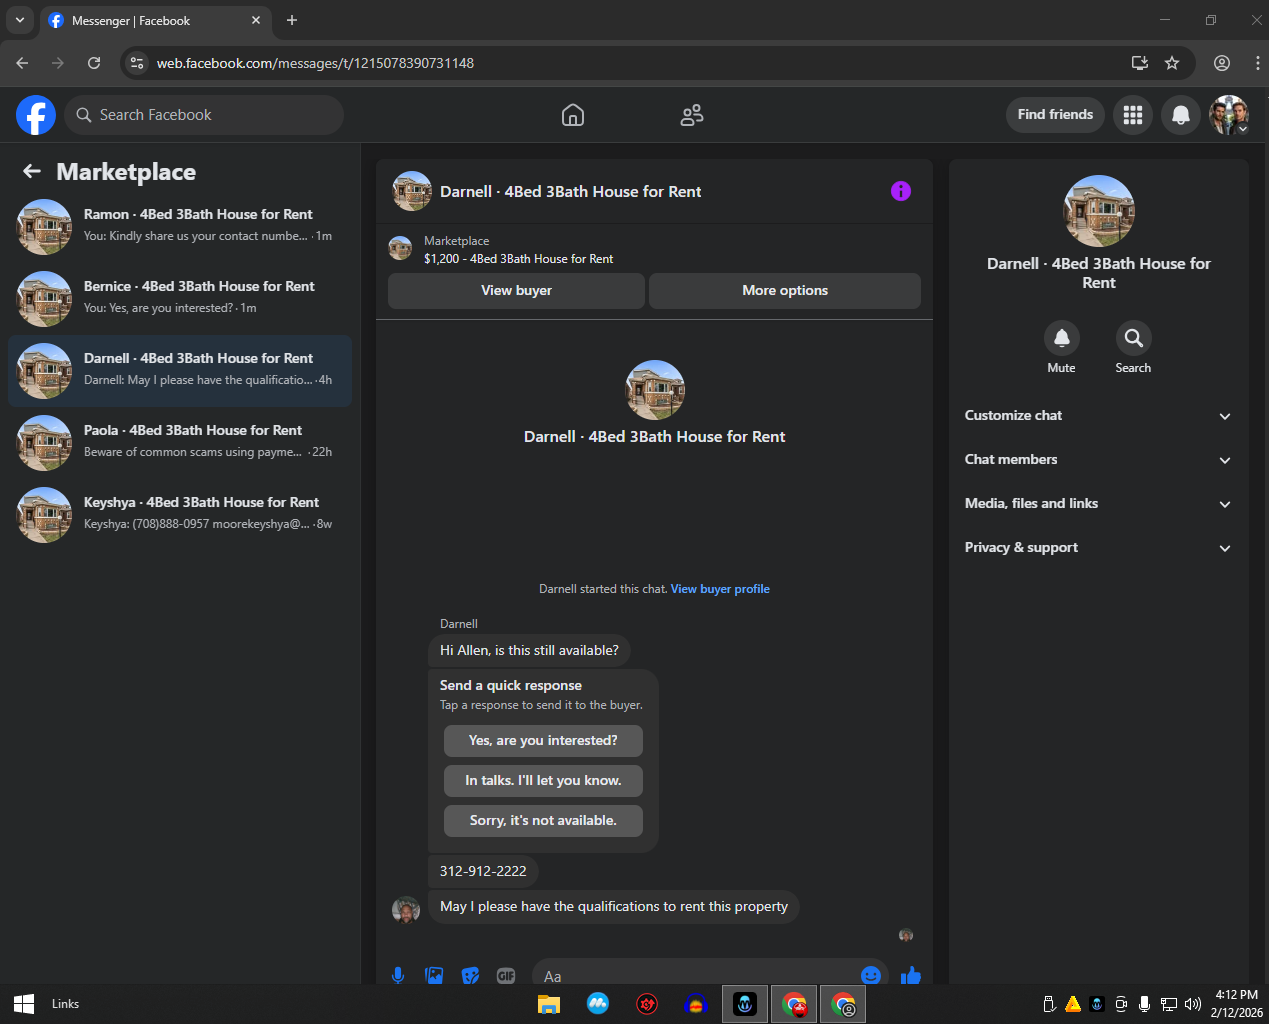The width and height of the screenshot is (1269, 1024).
Task: Open the apps grid menu icon
Action: click(1133, 115)
